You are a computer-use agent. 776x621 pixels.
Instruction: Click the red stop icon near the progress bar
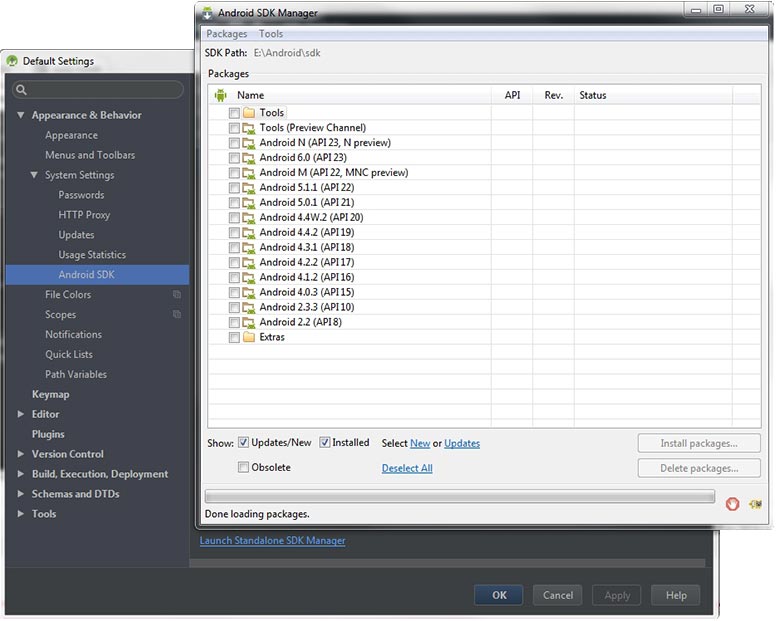tap(732, 504)
